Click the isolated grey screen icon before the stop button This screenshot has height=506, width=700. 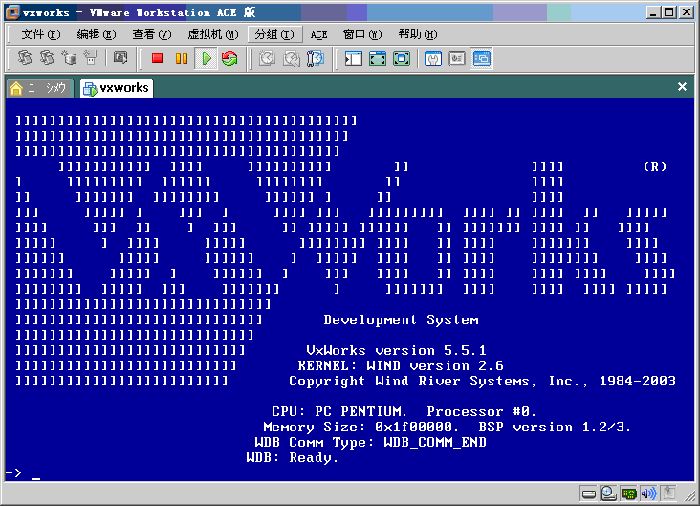click(x=120, y=58)
